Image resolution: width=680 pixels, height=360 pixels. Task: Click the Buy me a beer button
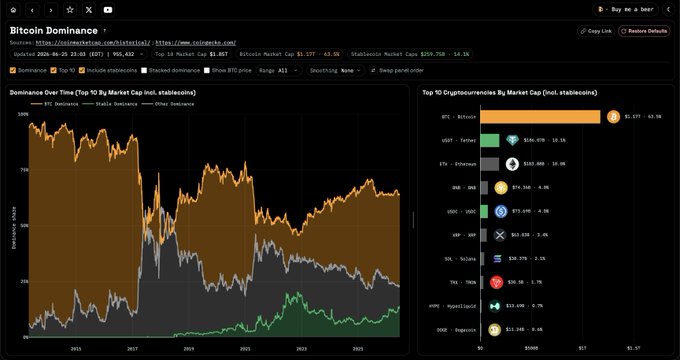click(625, 10)
